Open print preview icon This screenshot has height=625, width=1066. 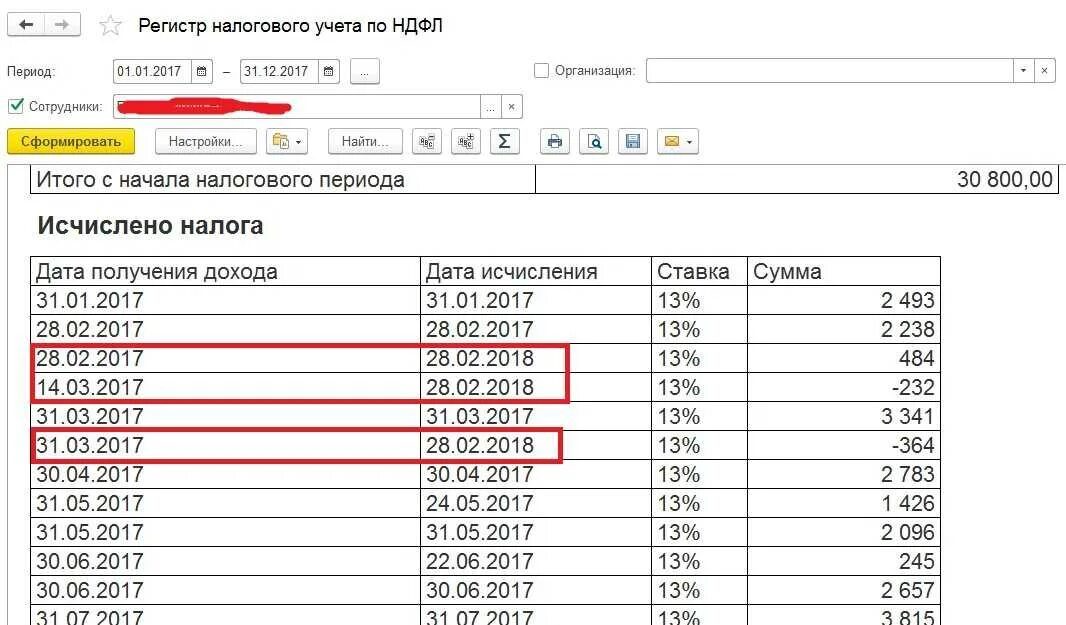coord(594,141)
